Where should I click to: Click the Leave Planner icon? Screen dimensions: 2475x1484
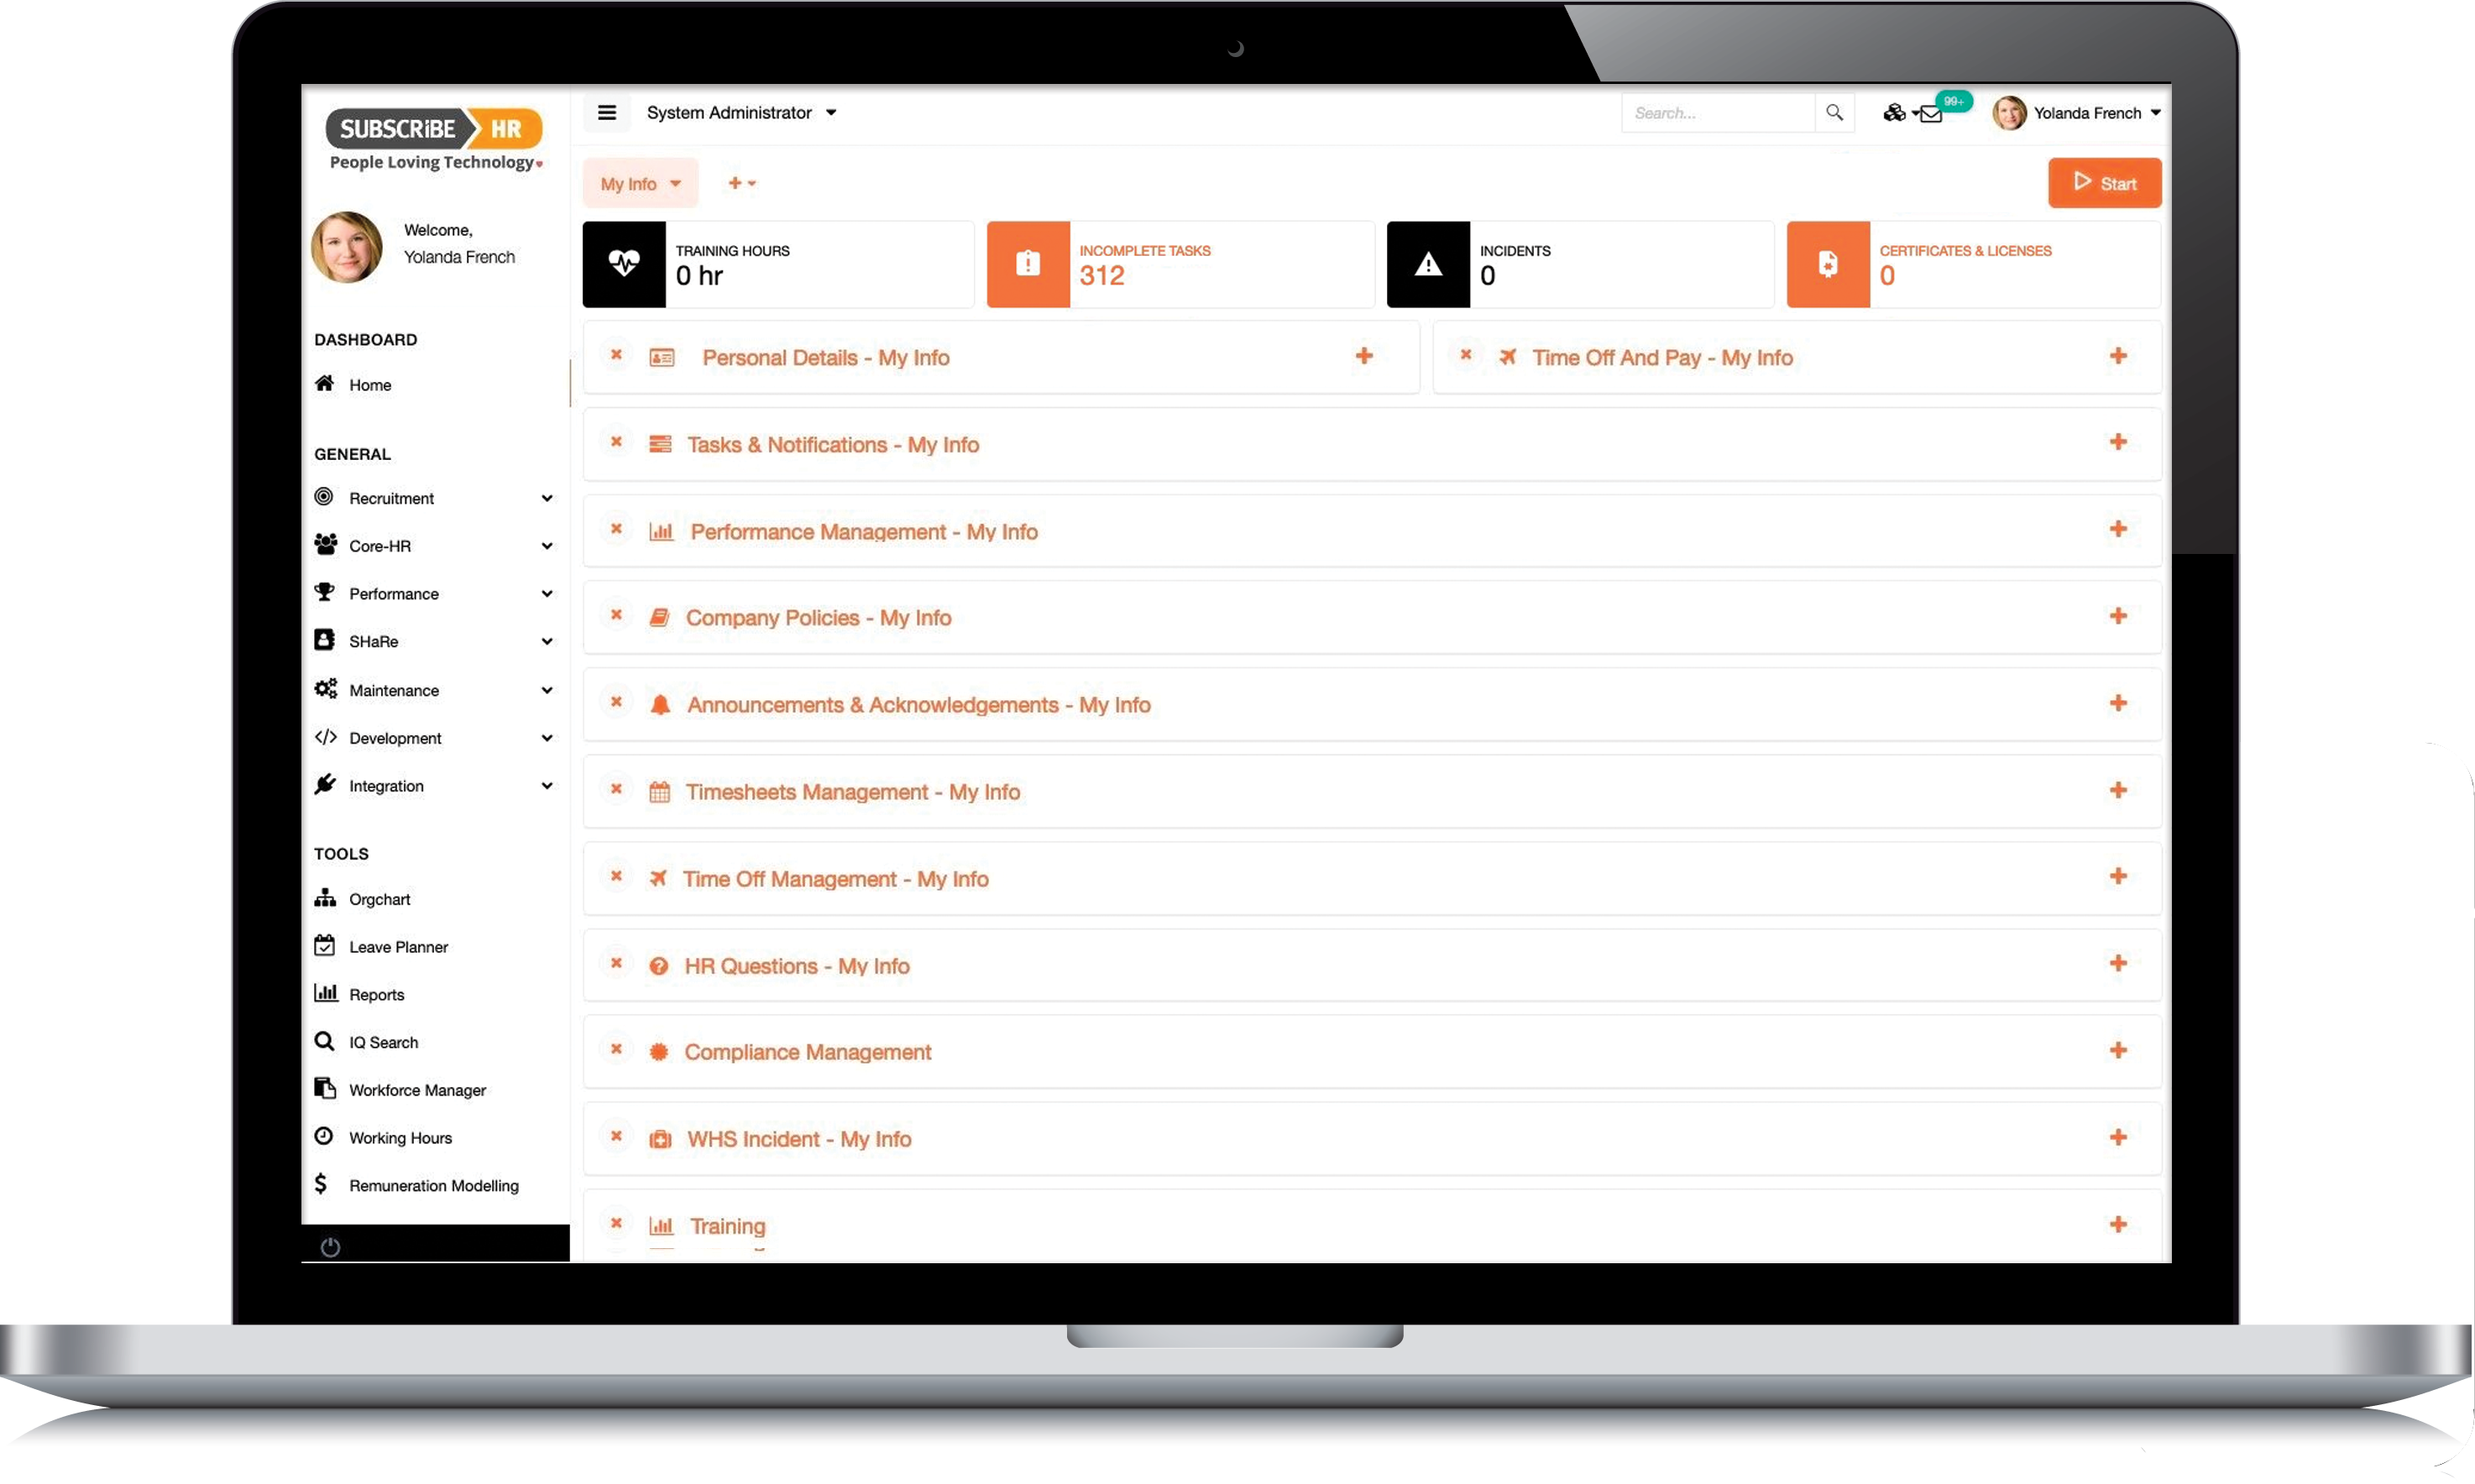click(325, 943)
